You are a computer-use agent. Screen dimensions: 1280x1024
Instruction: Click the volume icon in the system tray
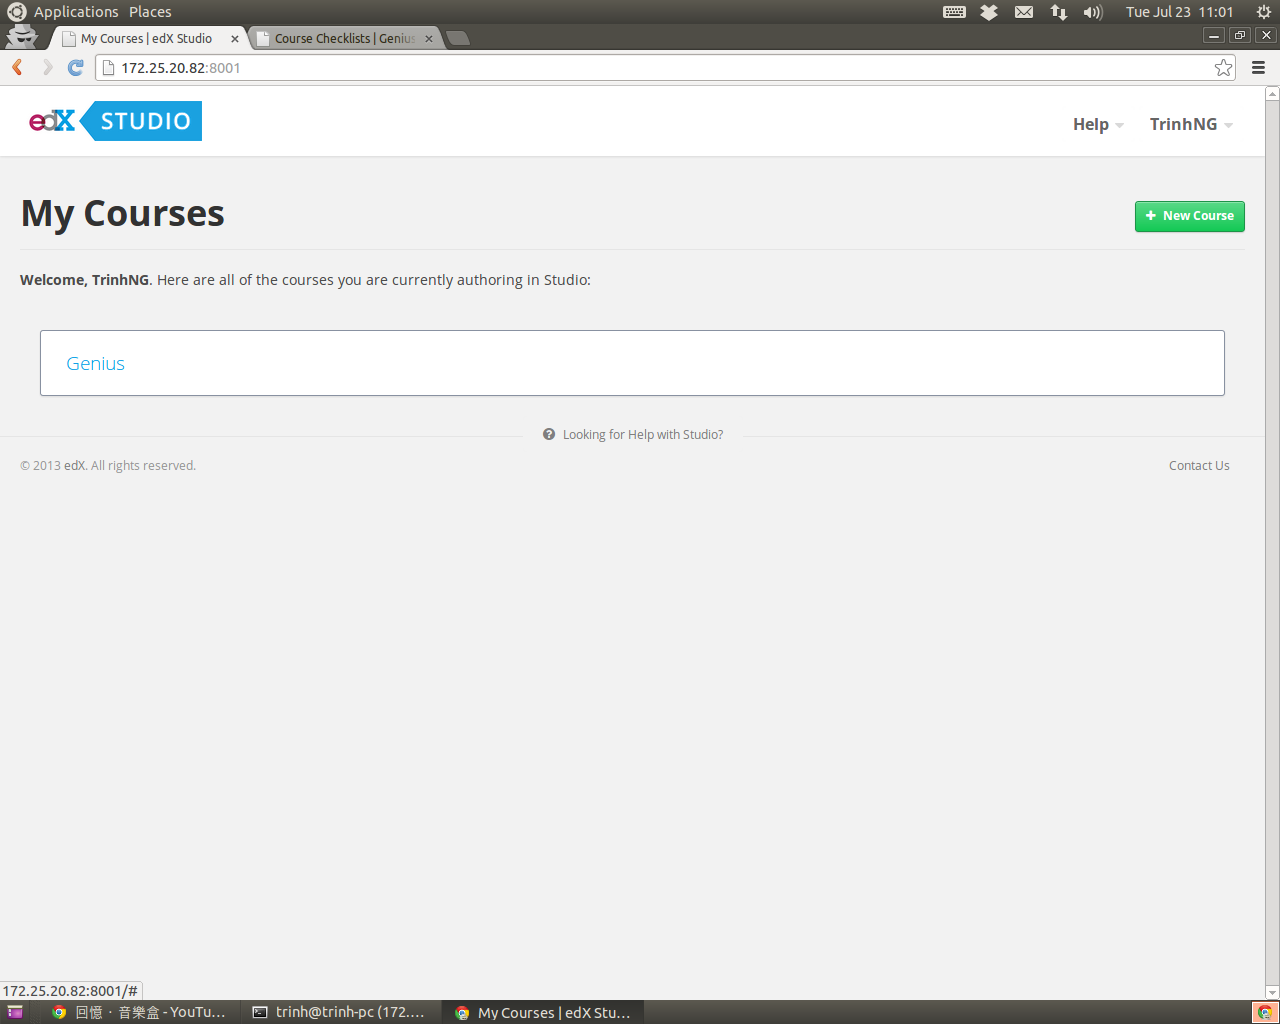[x=1091, y=12]
